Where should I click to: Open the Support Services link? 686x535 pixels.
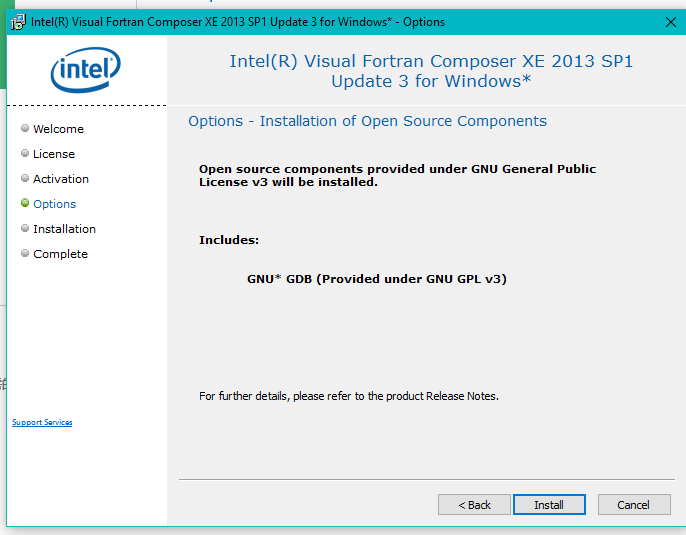(x=42, y=422)
